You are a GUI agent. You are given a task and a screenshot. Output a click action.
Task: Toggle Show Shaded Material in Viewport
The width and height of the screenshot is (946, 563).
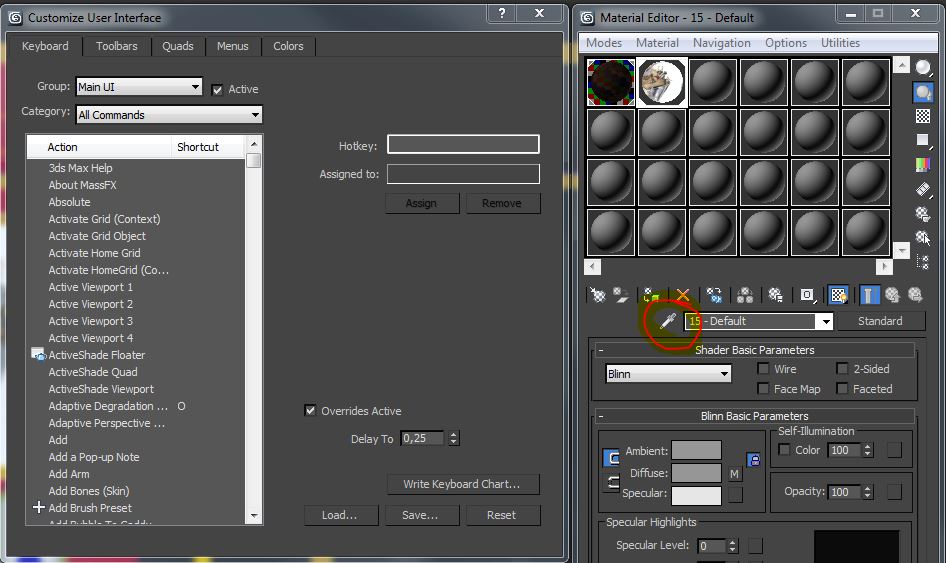pos(839,294)
